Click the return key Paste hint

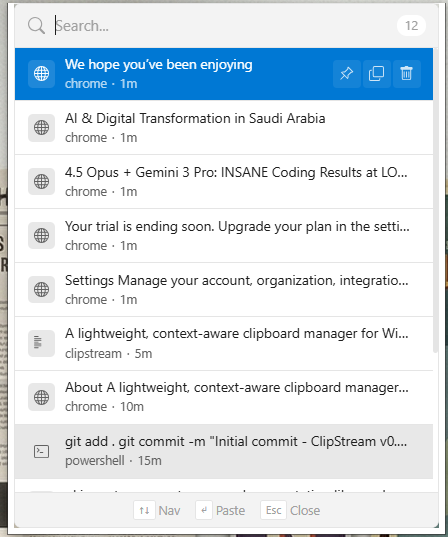tap(220, 511)
